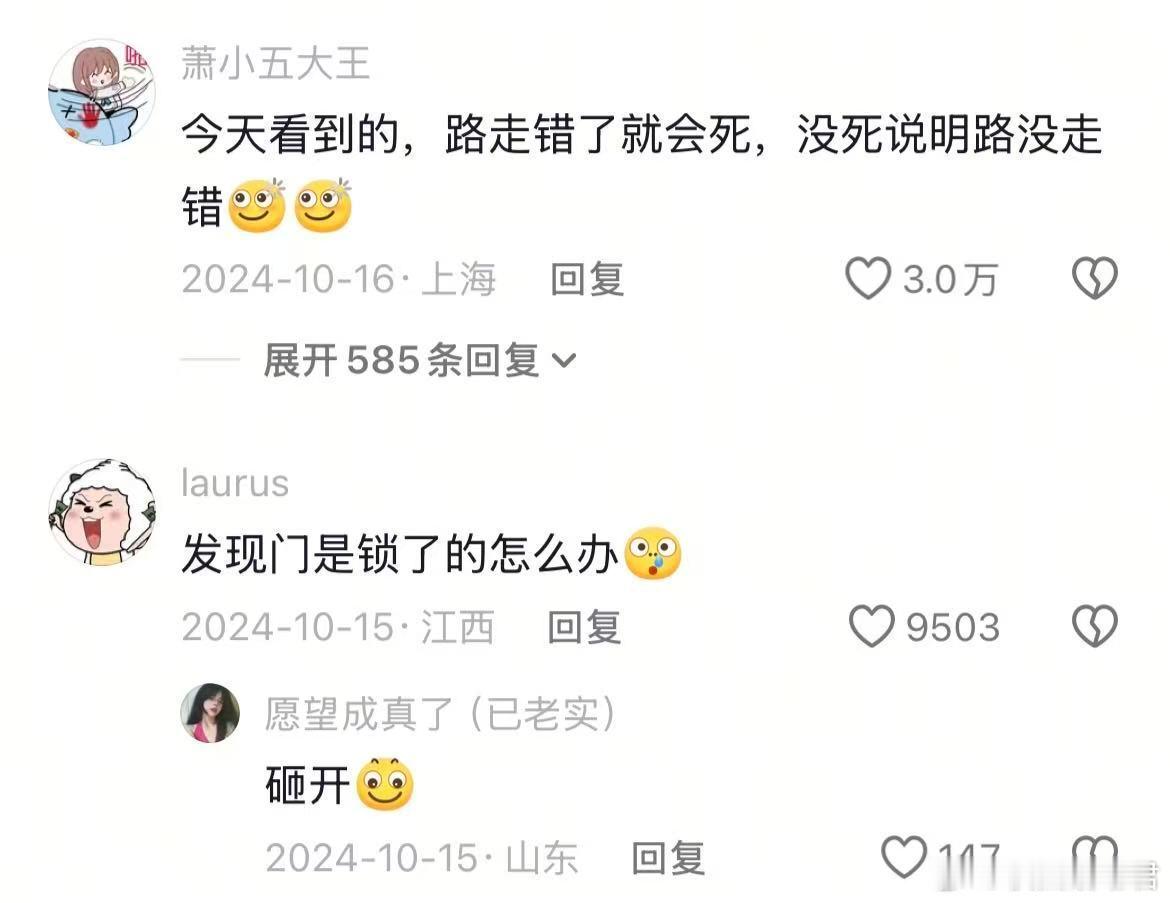
Task: Select comment text starting 今天看到的
Action: click(x=642, y=170)
